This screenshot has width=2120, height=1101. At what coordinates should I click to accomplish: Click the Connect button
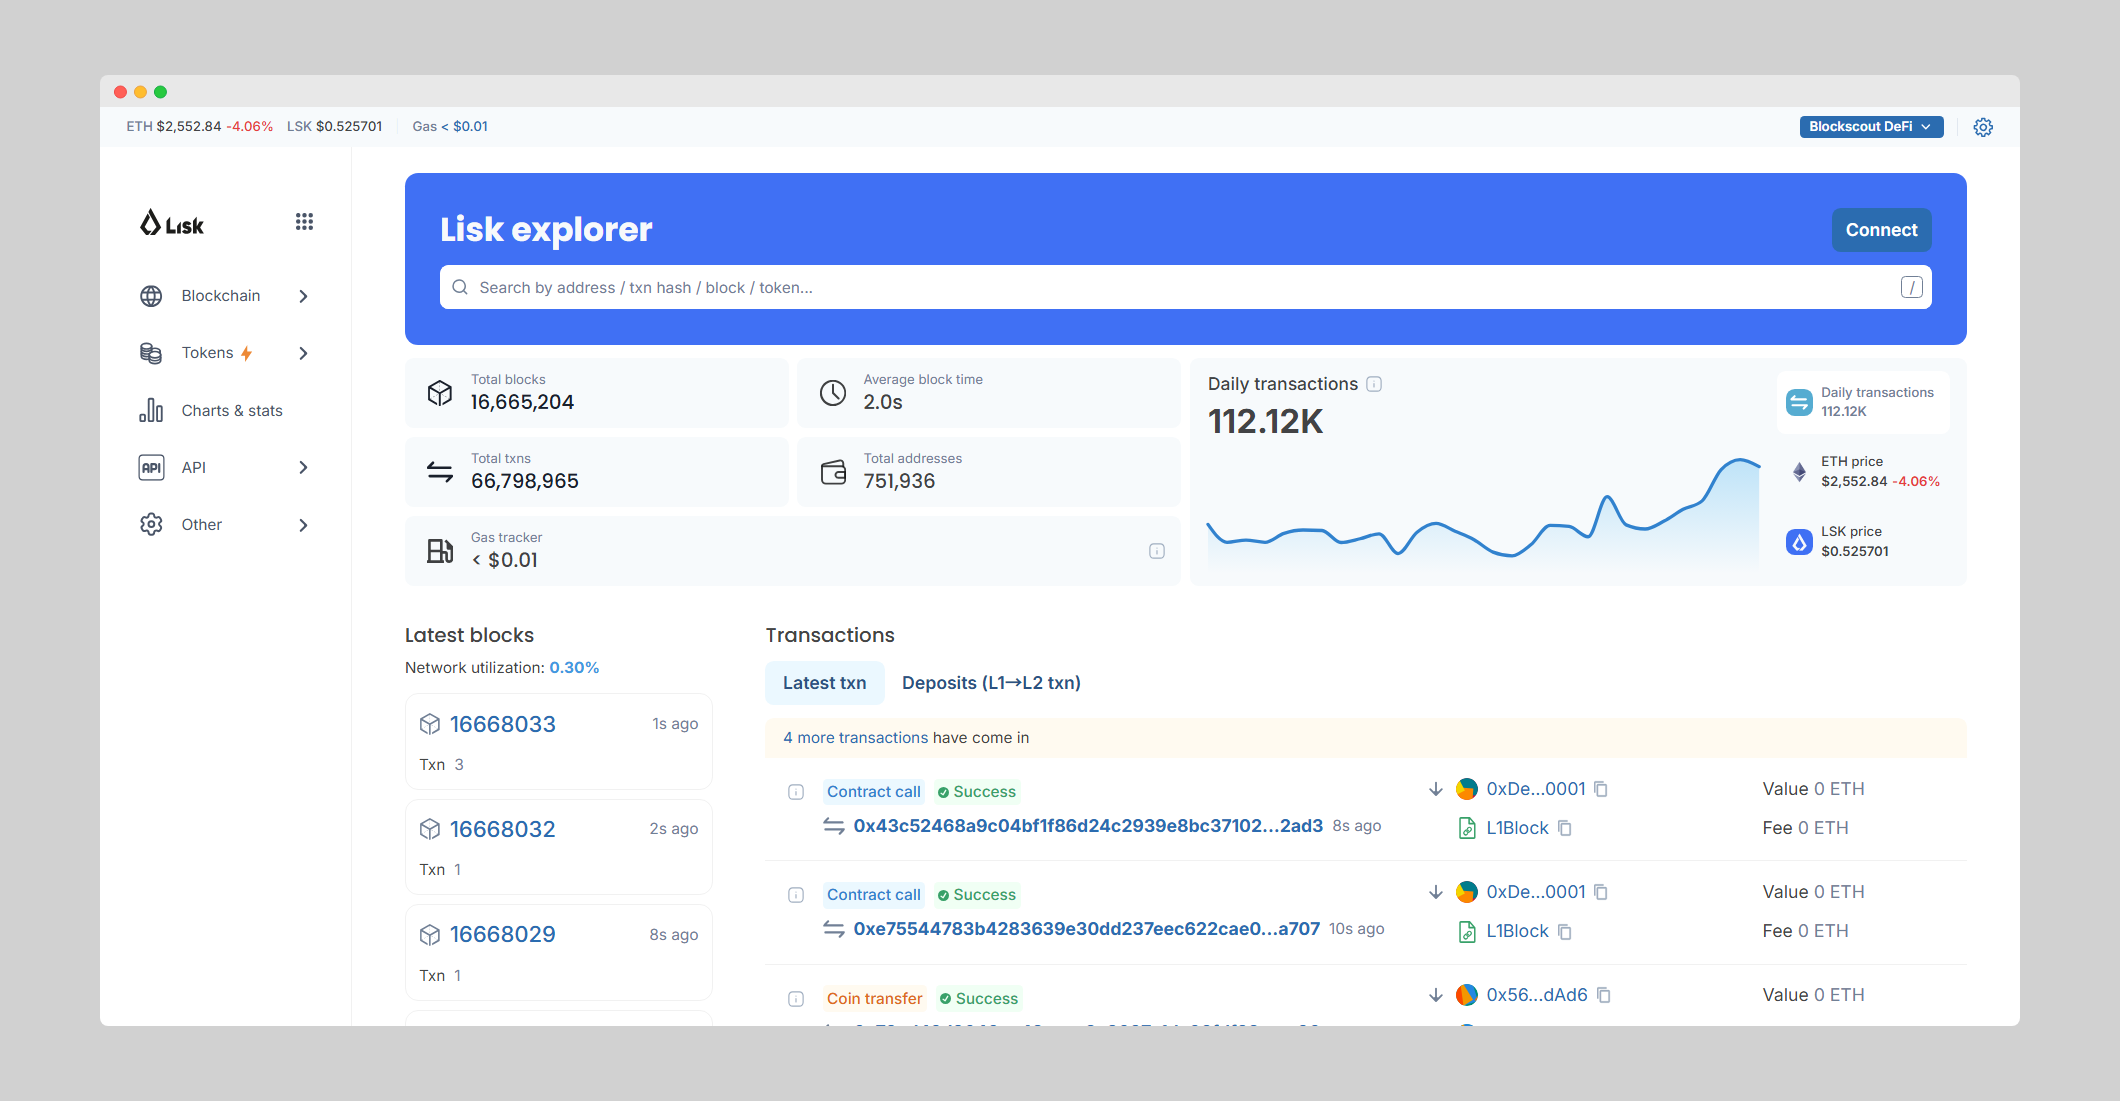(x=1880, y=230)
